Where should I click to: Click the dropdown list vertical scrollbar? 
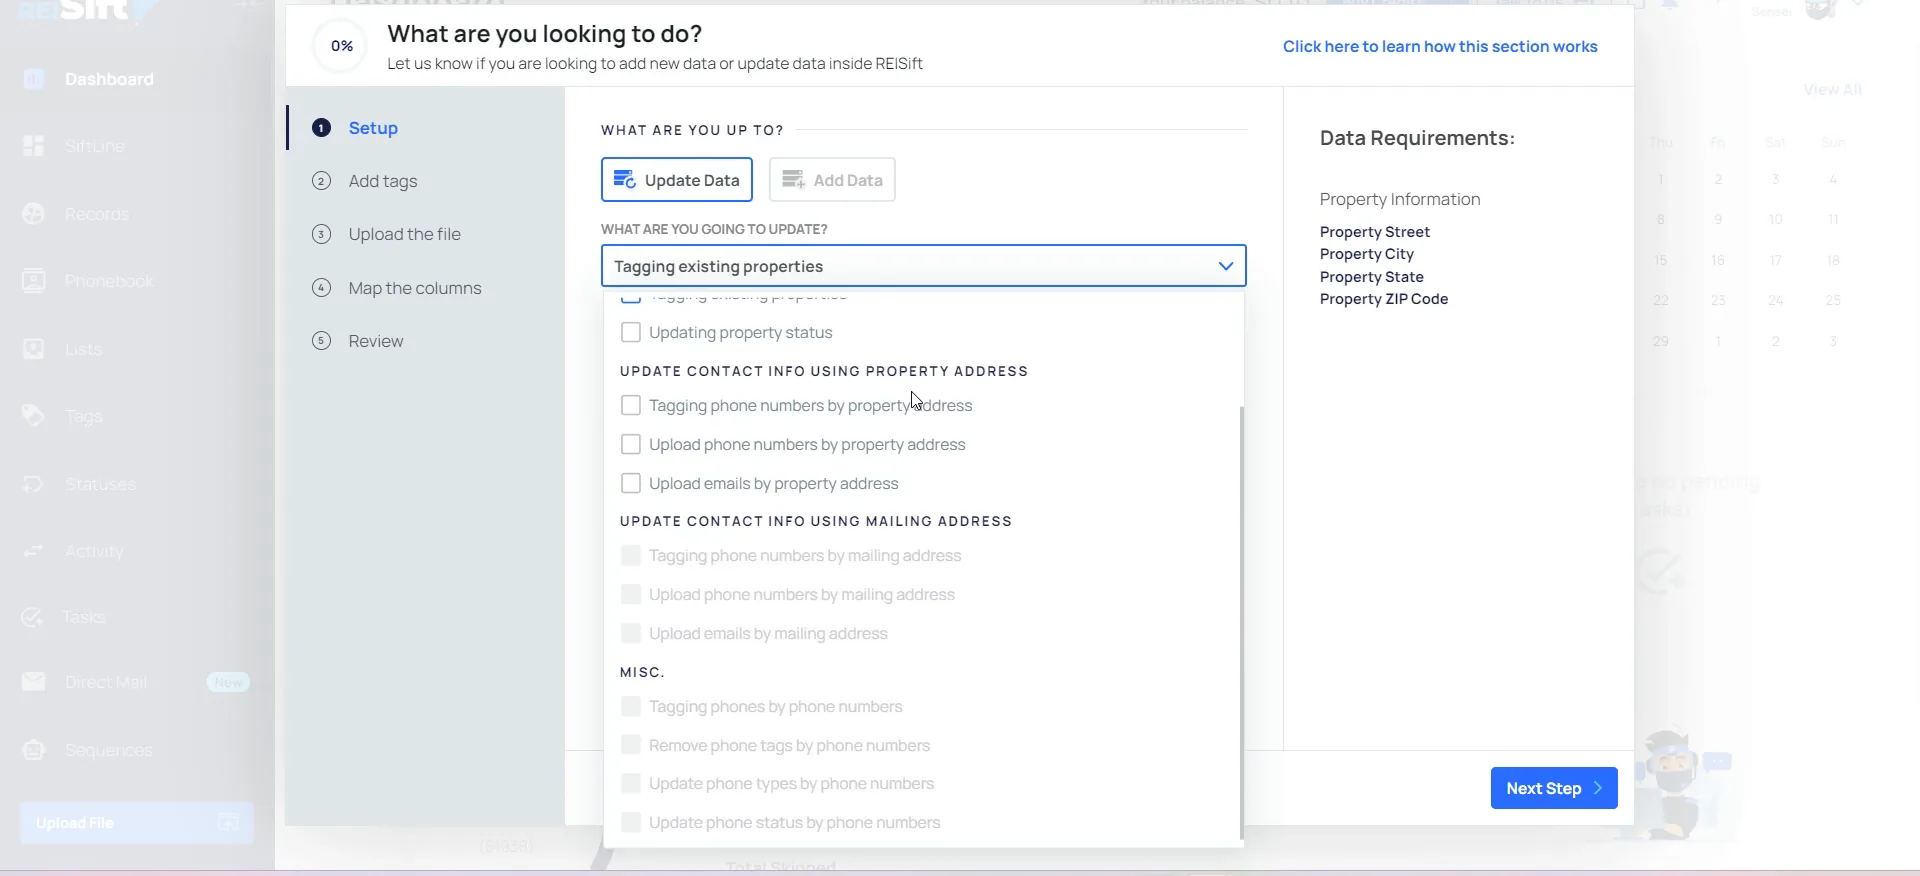1241,622
